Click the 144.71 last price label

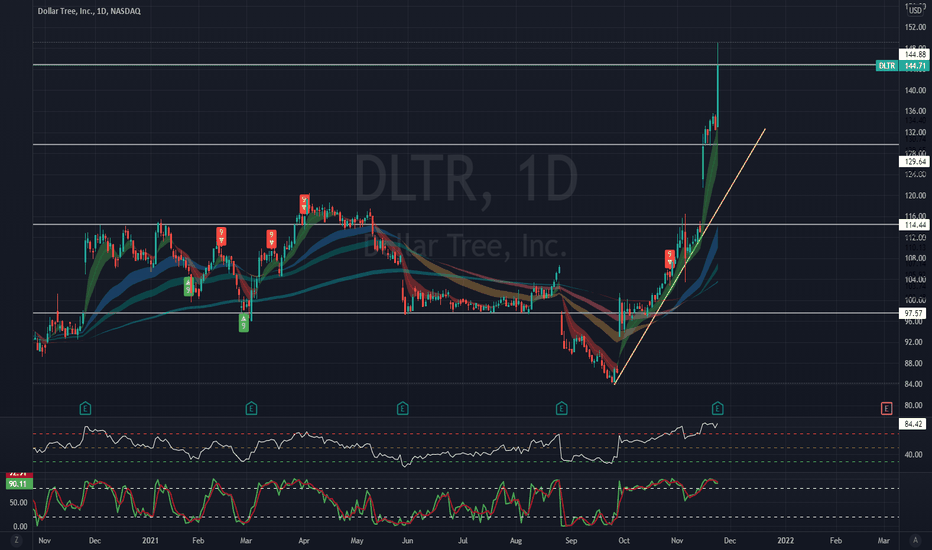pos(914,65)
